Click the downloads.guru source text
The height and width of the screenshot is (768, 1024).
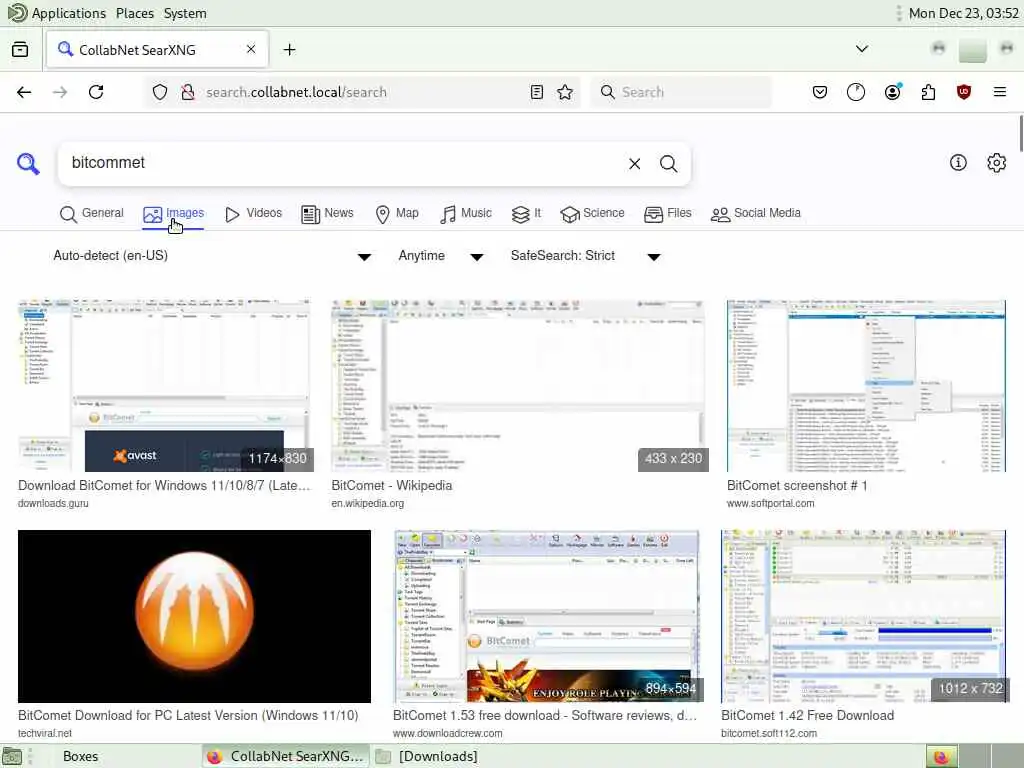tap(53, 504)
